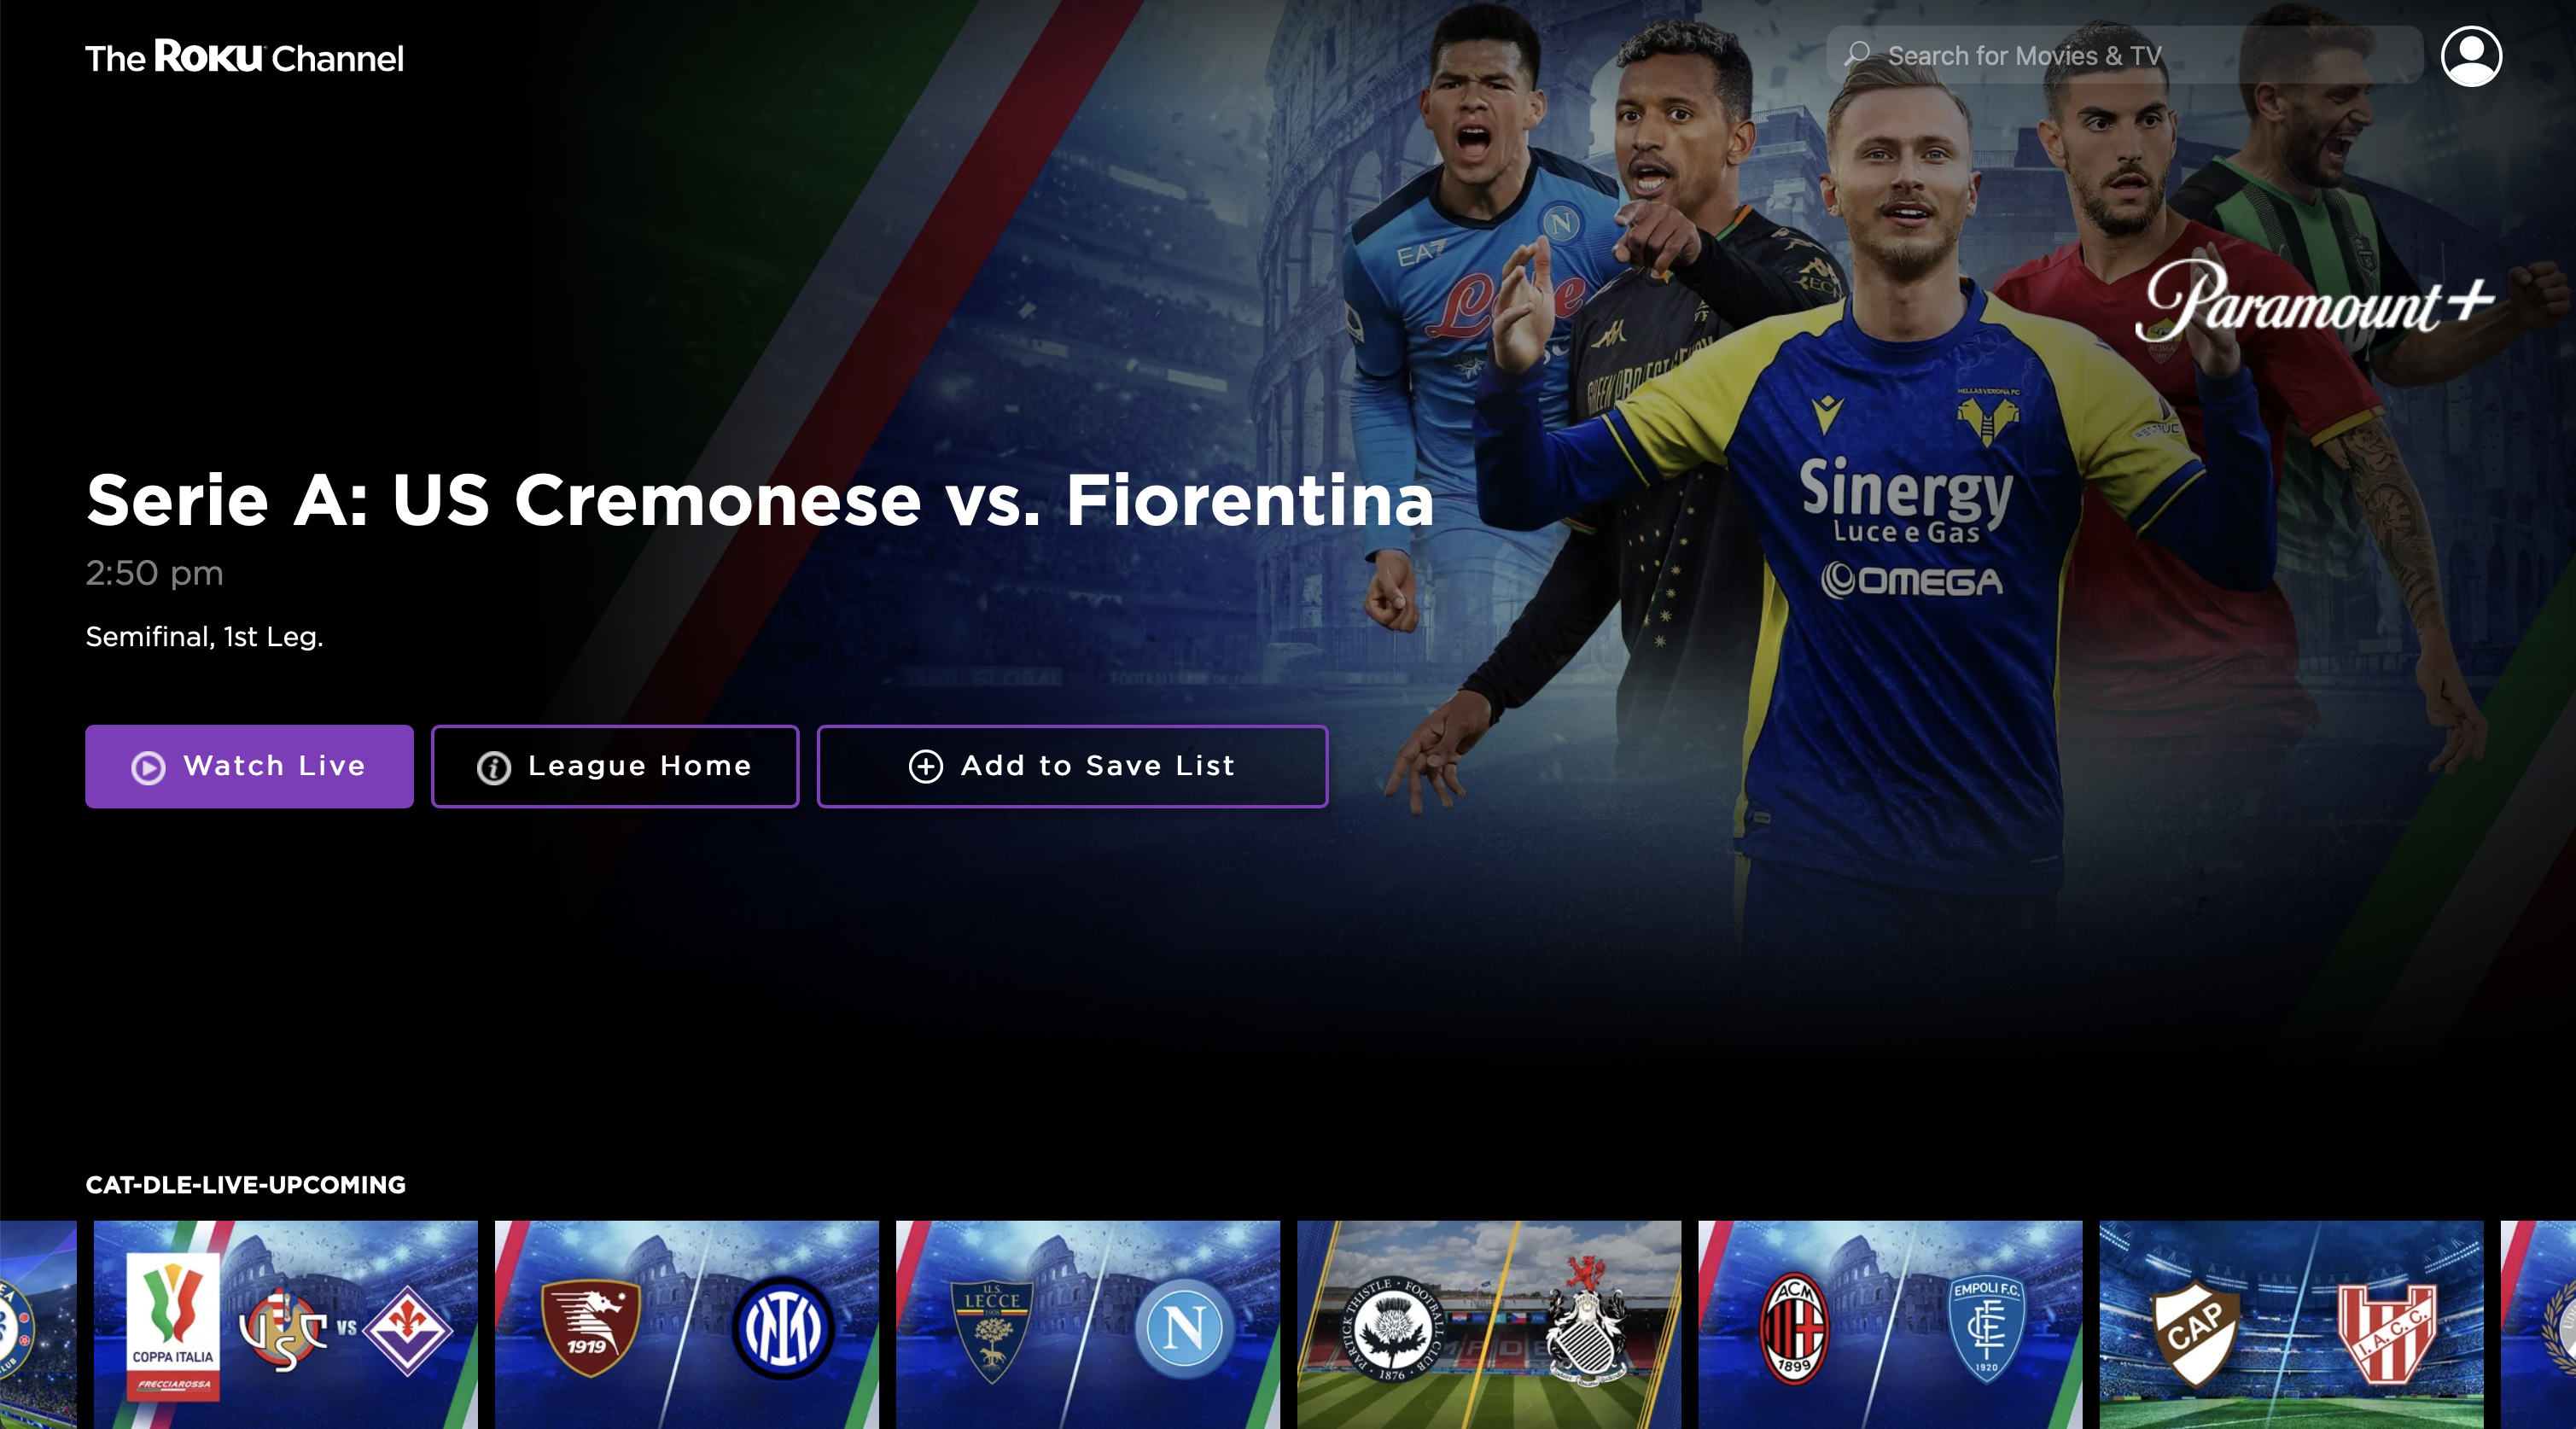The width and height of the screenshot is (2576, 1429).
Task: Open the Lecce vs Napoli match tile
Action: [1087, 1324]
